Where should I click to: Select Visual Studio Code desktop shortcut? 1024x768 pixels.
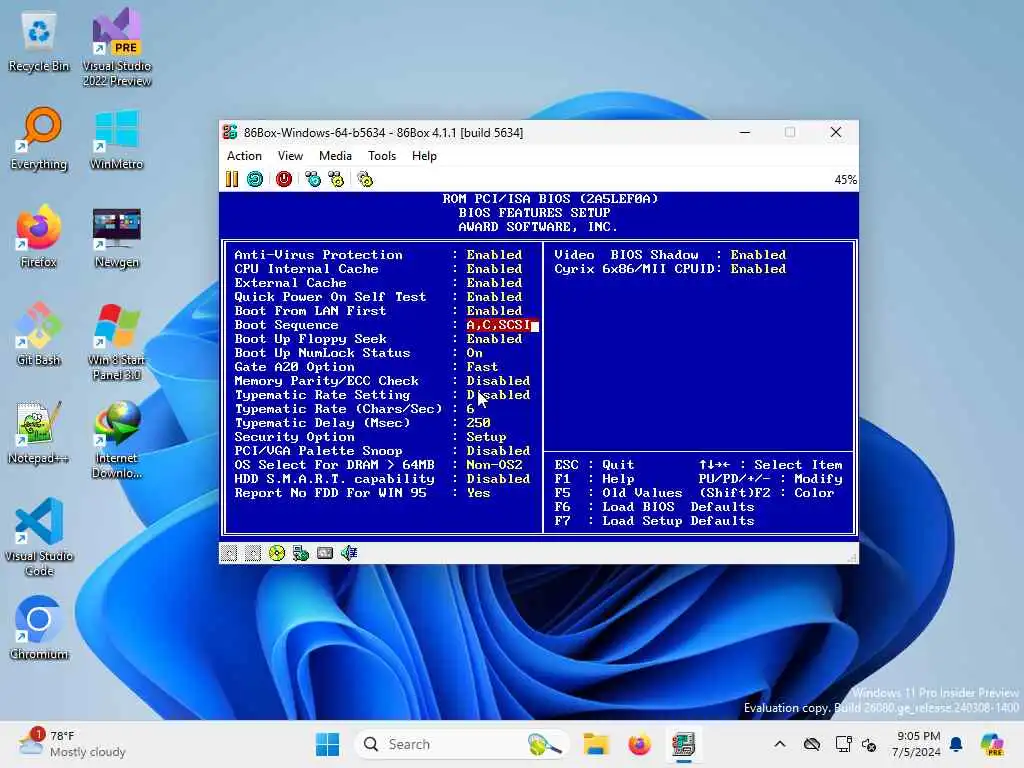[x=39, y=537]
